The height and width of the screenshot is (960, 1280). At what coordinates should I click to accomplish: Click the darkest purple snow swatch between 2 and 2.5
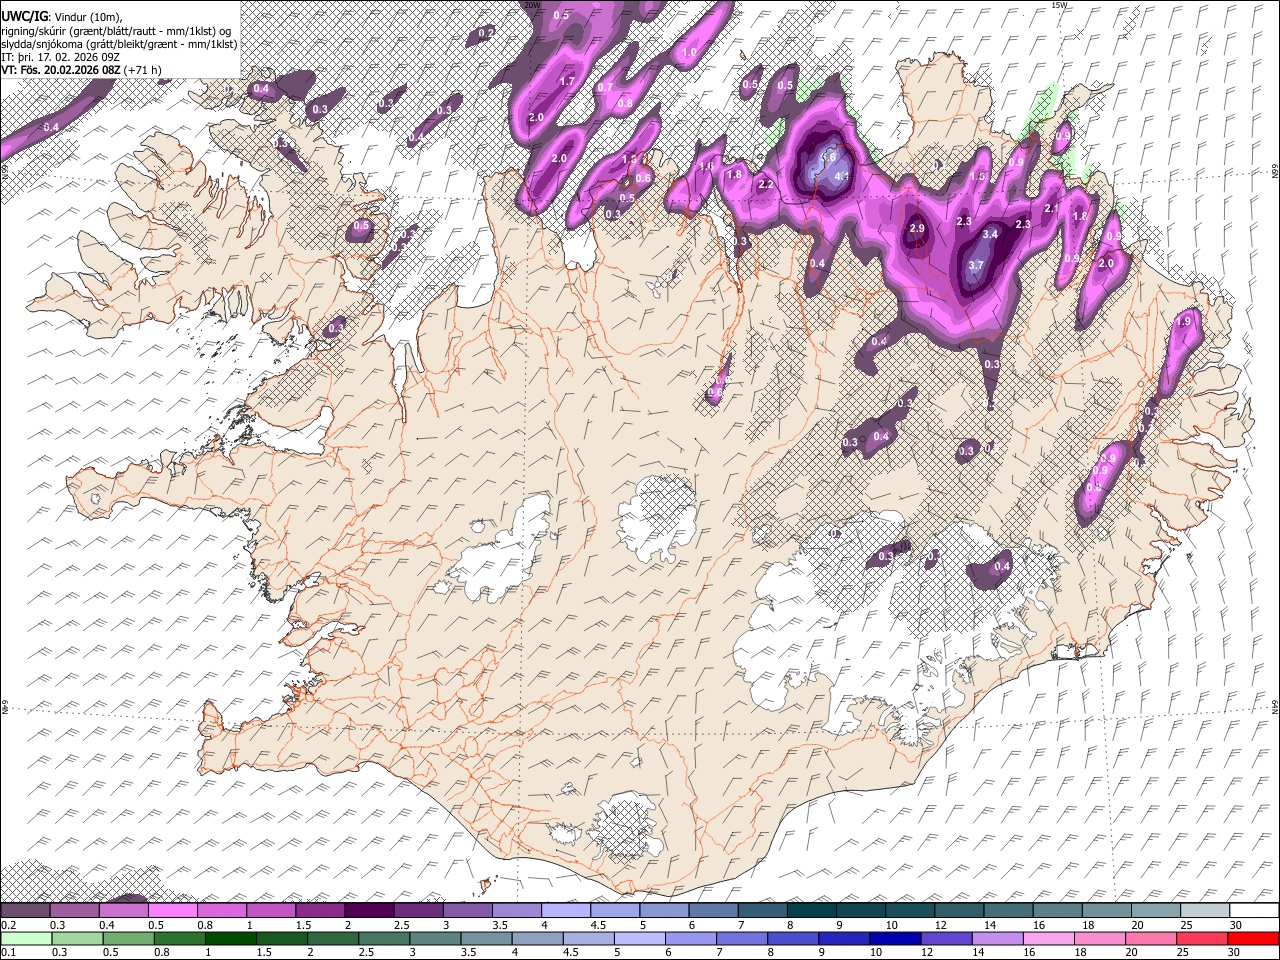pyautogui.click(x=369, y=911)
